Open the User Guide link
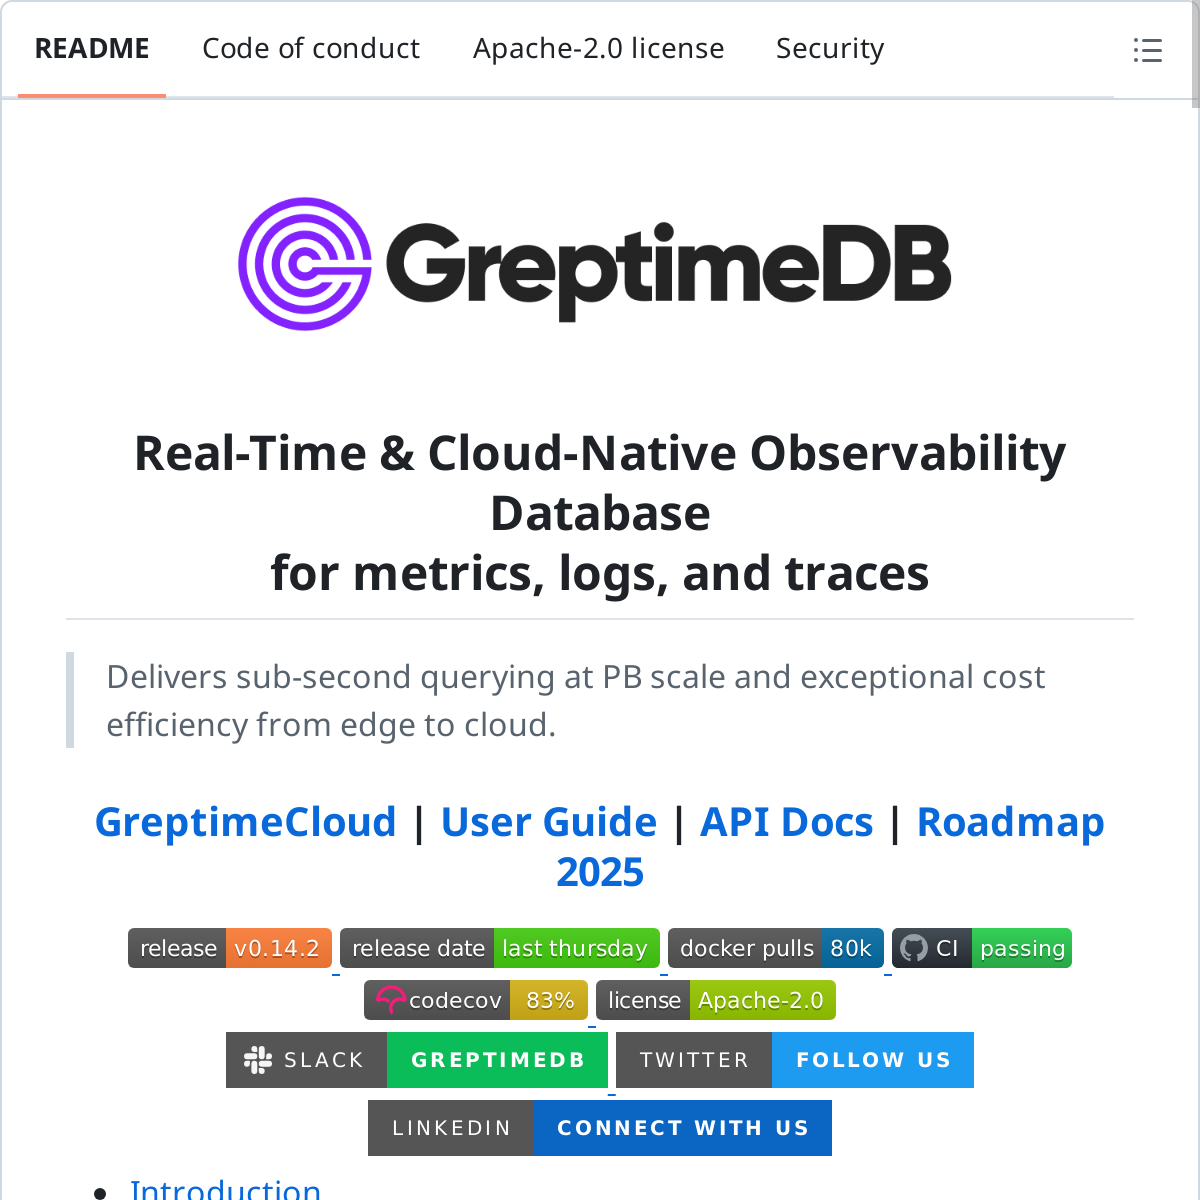Image resolution: width=1200 pixels, height=1200 pixels. click(548, 822)
